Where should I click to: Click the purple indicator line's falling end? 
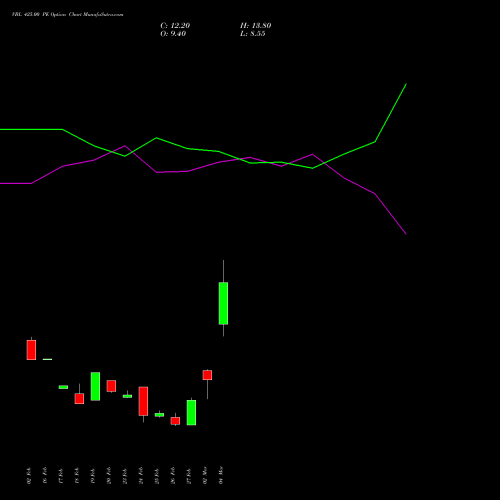[x=405, y=234]
